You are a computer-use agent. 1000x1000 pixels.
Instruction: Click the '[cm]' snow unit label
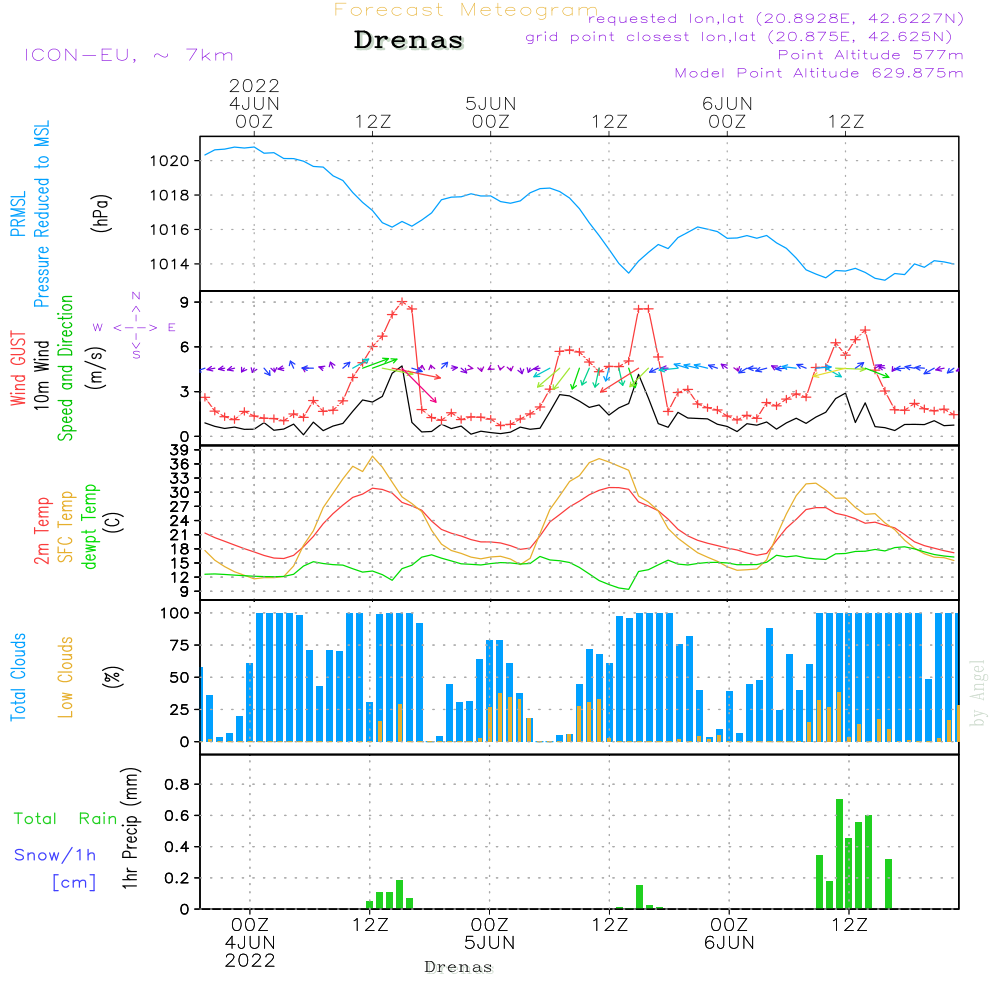click(x=74, y=883)
